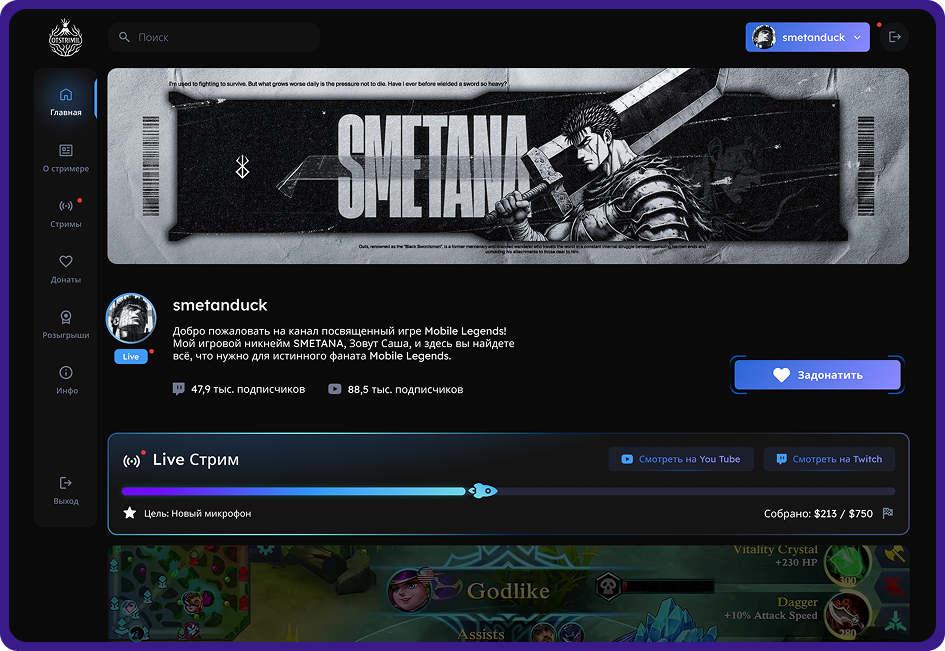The width and height of the screenshot is (945, 651).
Task: Open the Инфо sidebar item
Action: 66,380
